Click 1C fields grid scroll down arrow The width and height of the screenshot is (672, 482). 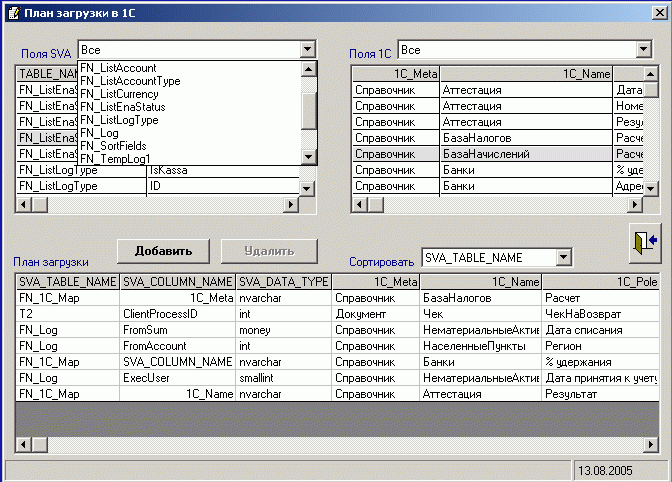(651, 188)
